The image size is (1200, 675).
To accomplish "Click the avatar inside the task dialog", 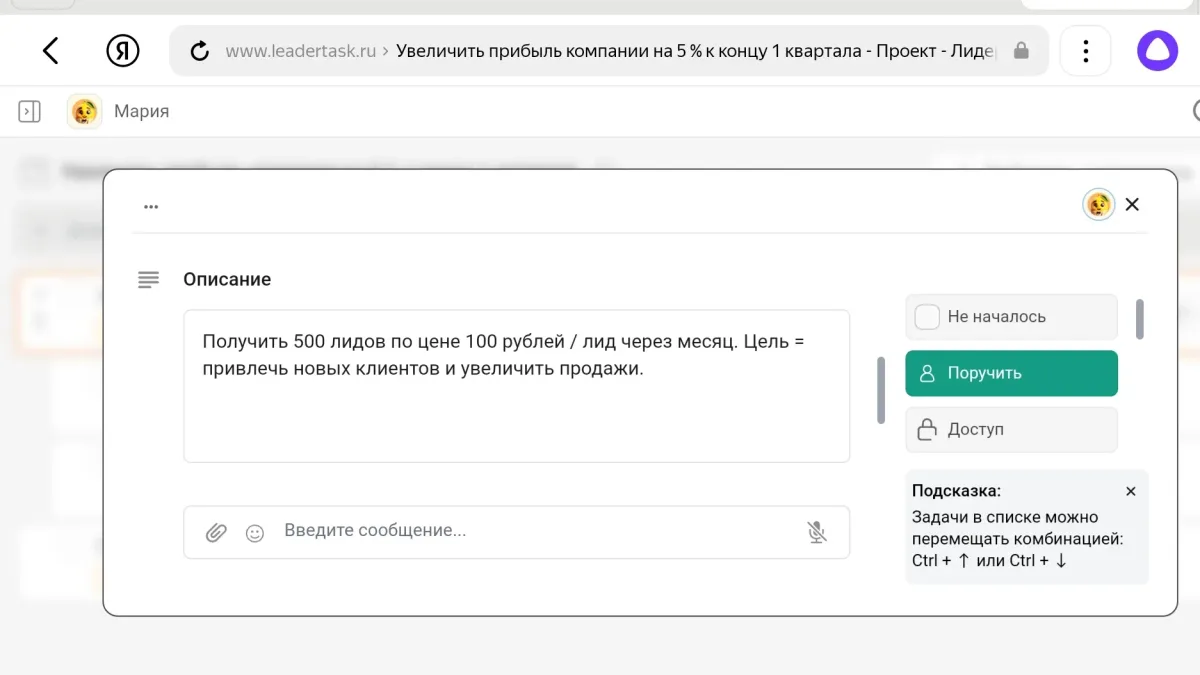I will (x=1098, y=204).
